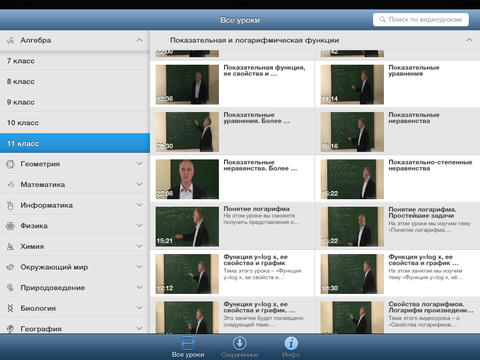Collapse the Показательная и логарифмическая функции section
The width and height of the screenshot is (480, 360).
(x=469, y=40)
